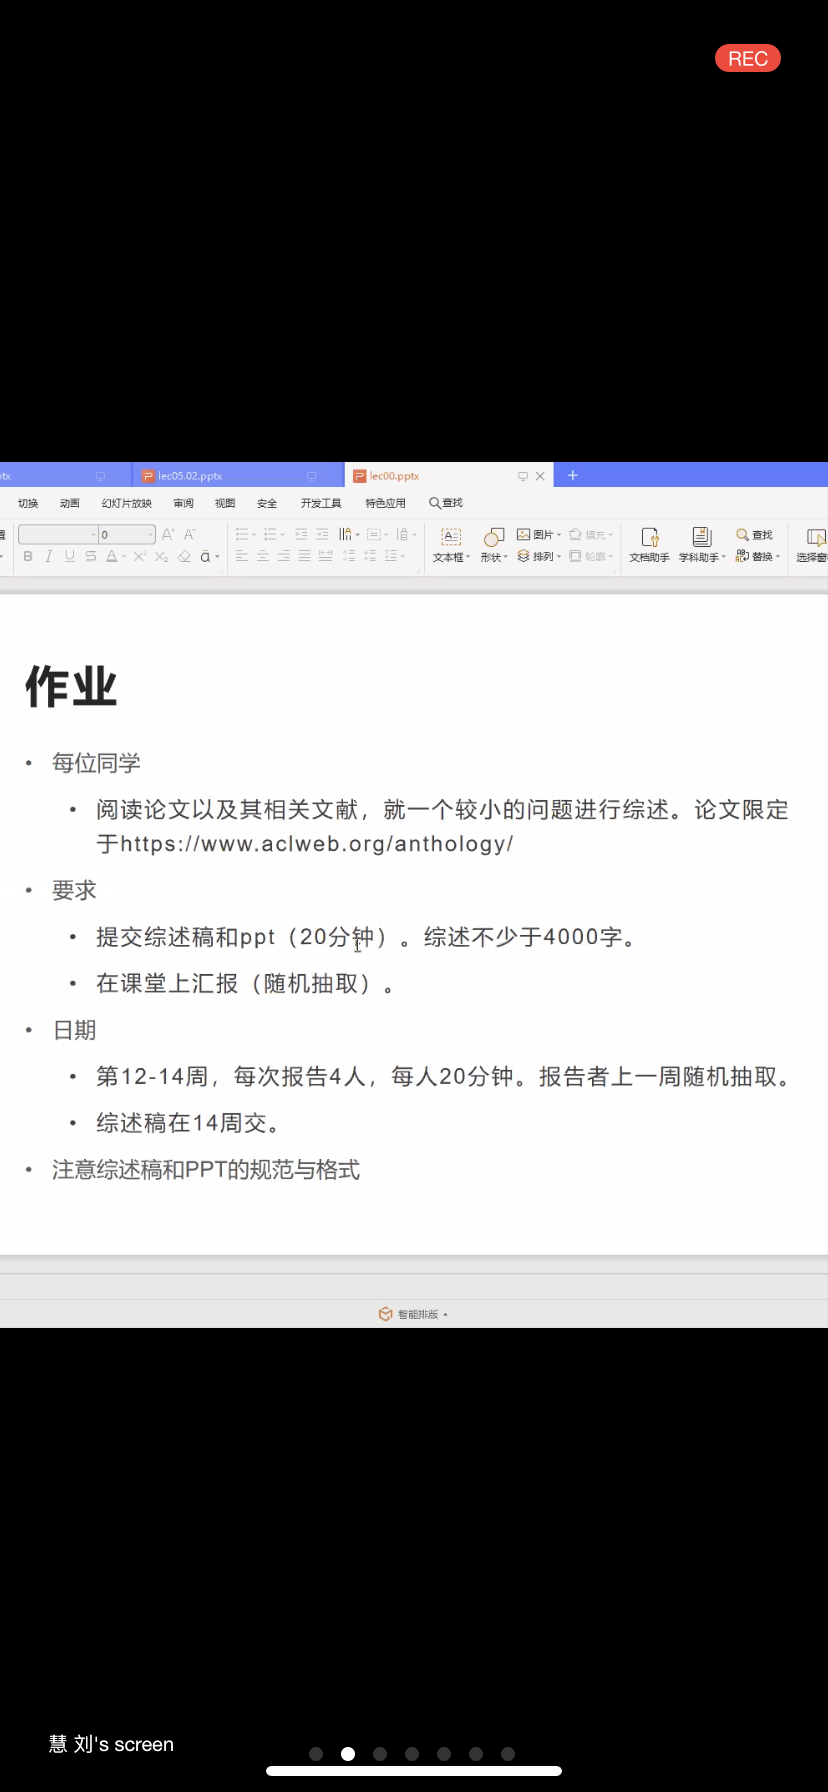This screenshot has height=1792, width=828.
Task: Insert a picture via 图片
Action: pyautogui.click(x=539, y=535)
